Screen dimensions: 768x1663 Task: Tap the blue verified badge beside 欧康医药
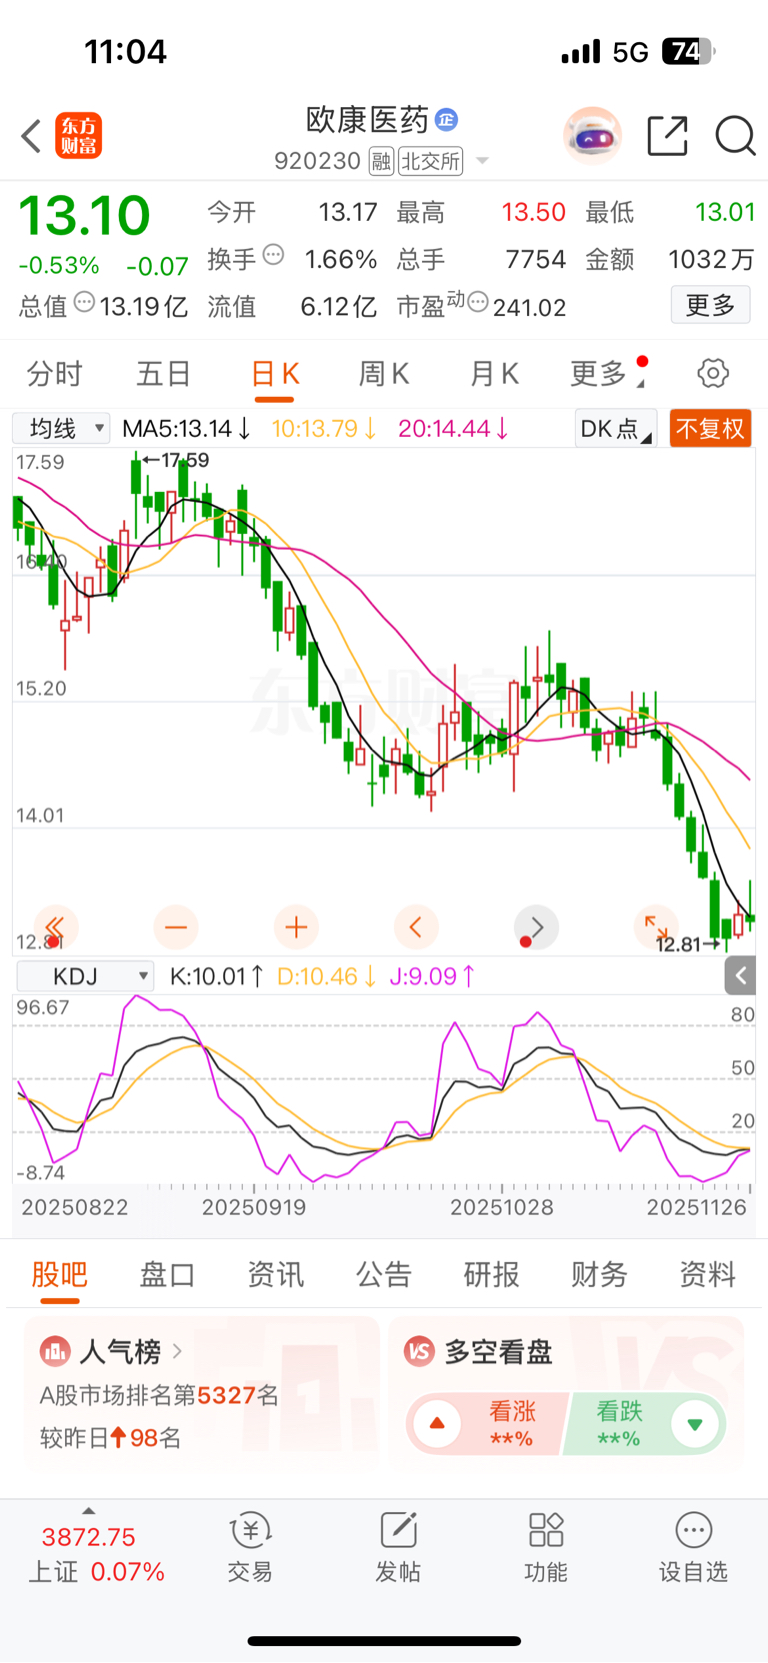pos(446,120)
